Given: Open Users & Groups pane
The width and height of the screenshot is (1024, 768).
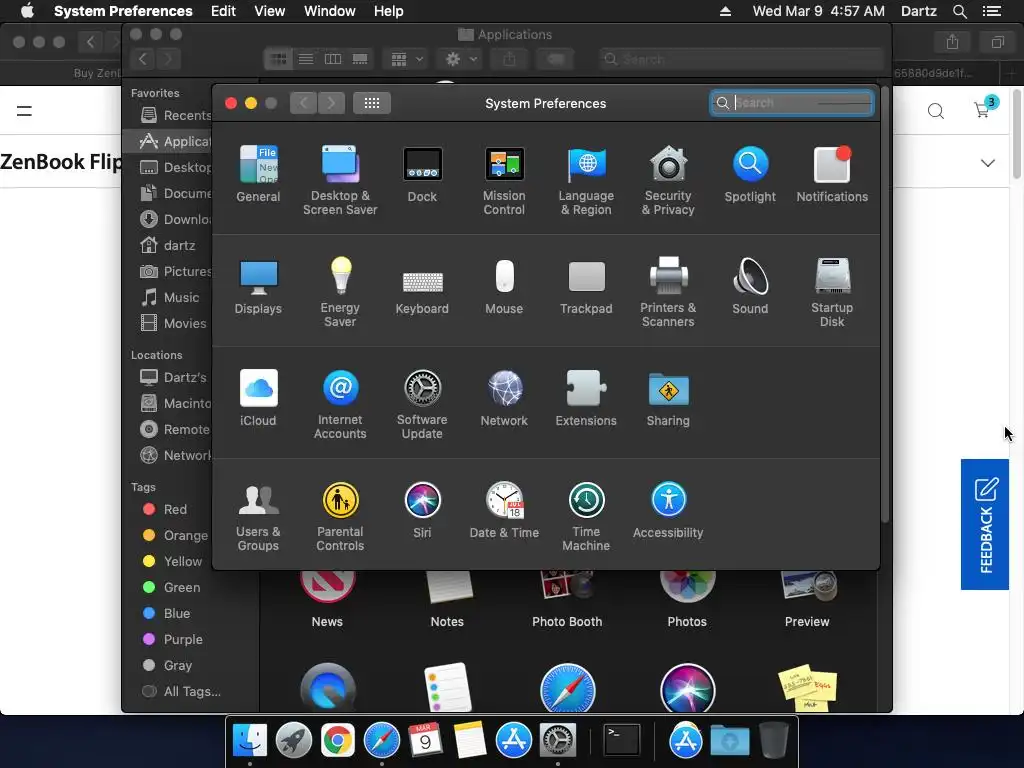Looking at the screenshot, I should tap(258, 517).
